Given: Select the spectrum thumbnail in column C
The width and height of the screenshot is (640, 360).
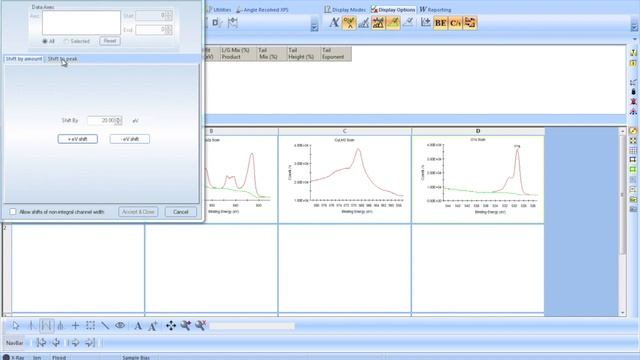Looking at the screenshot, I should click(345, 179).
